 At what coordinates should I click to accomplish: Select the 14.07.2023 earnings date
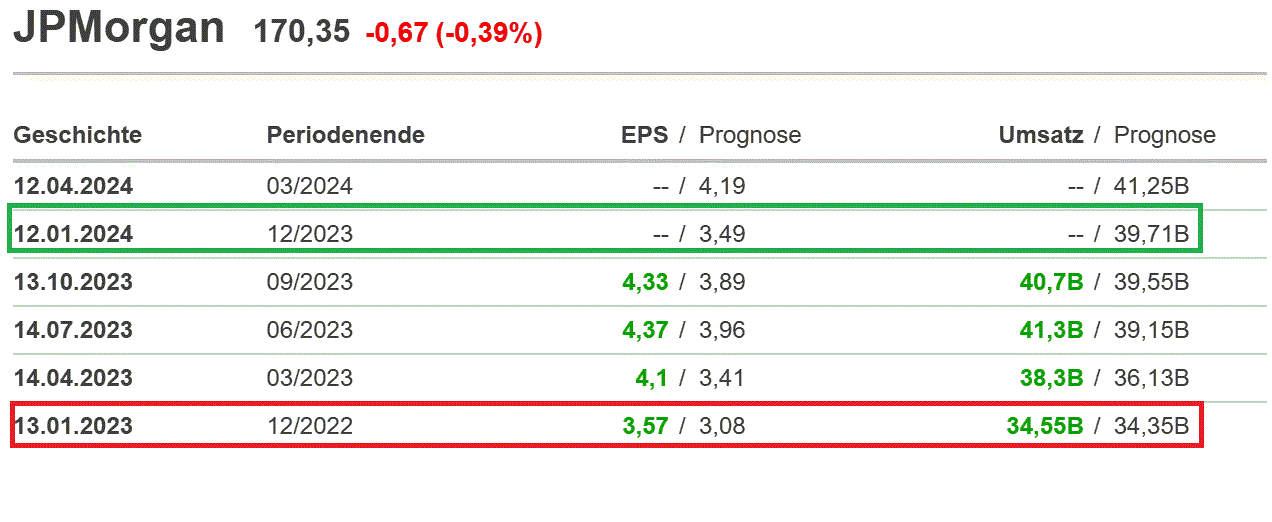tap(73, 330)
